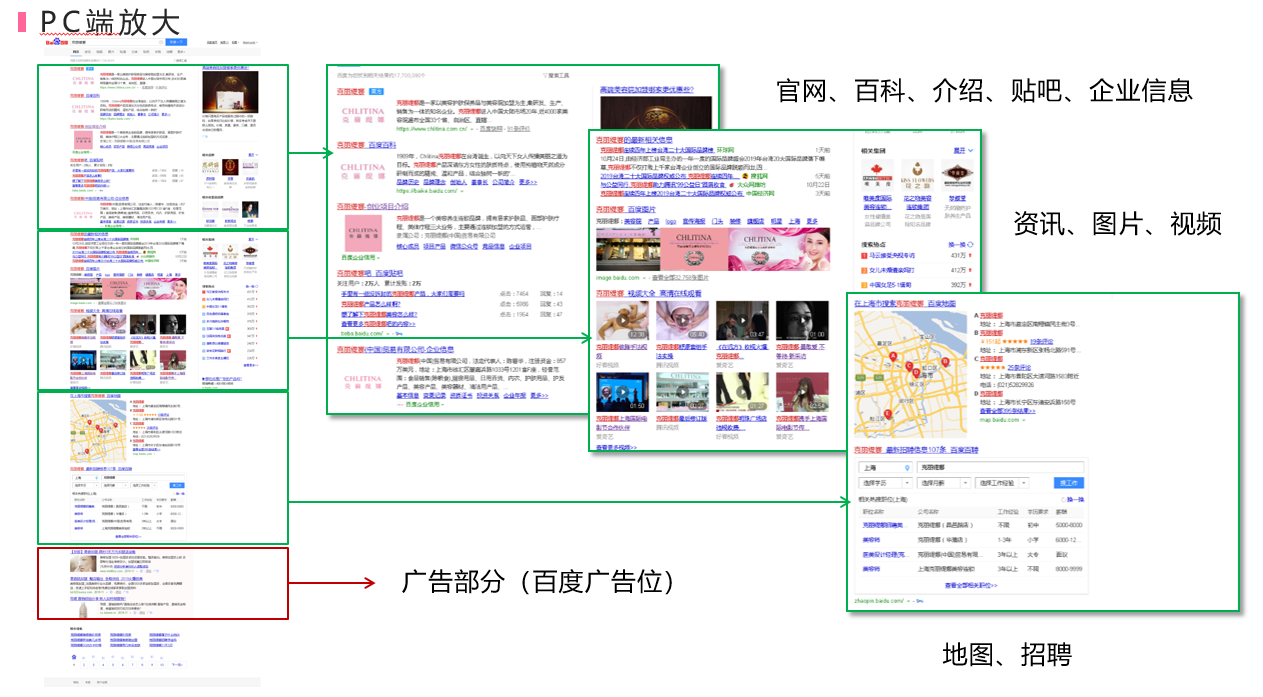Open 克丽缇娜 官方 website result title
This screenshot has width=1263, height=697.
(x=352, y=91)
